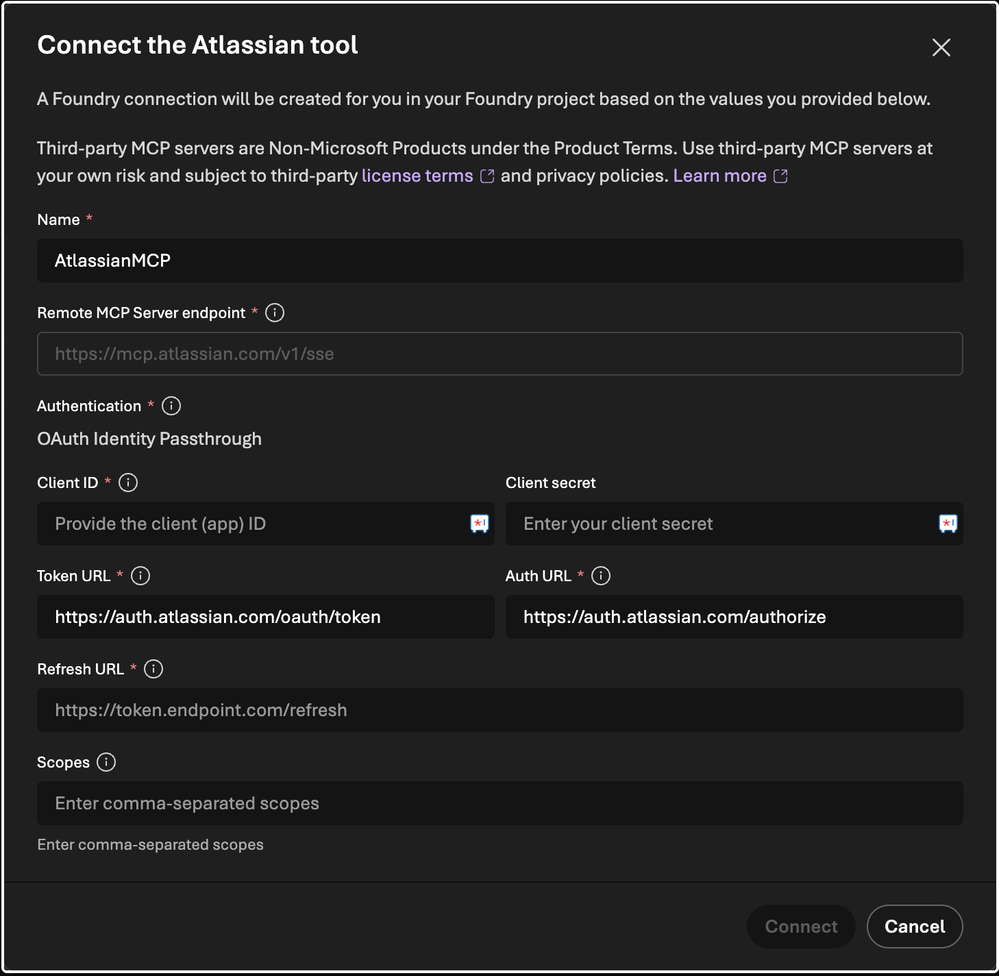Image resolution: width=999 pixels, height=976 pixels.
Task: Click the Cancel button
Action: [x=914, y=926]
